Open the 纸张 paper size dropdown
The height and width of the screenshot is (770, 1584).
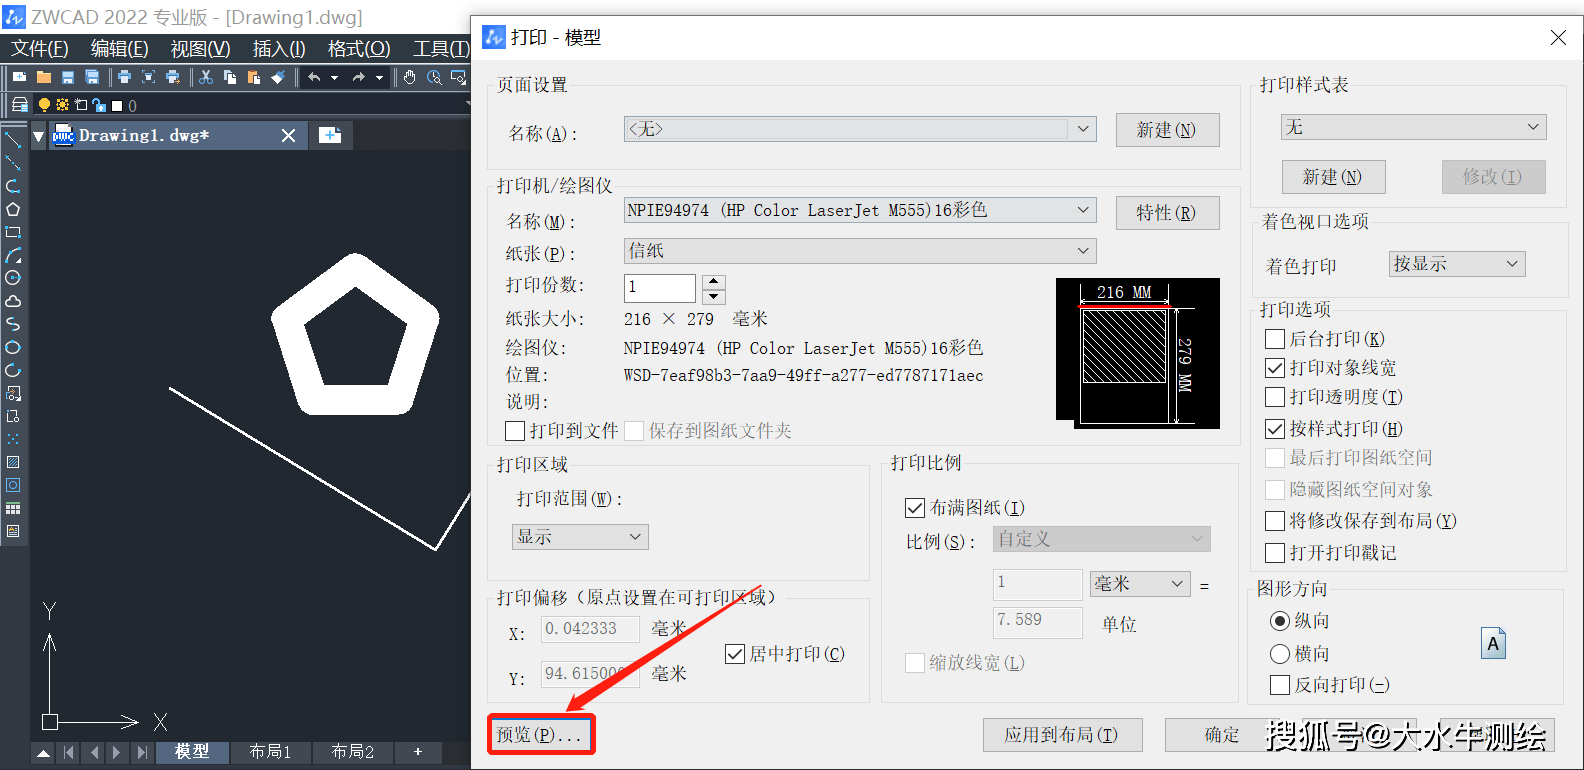pyautogui.click(x=860, y=251)
